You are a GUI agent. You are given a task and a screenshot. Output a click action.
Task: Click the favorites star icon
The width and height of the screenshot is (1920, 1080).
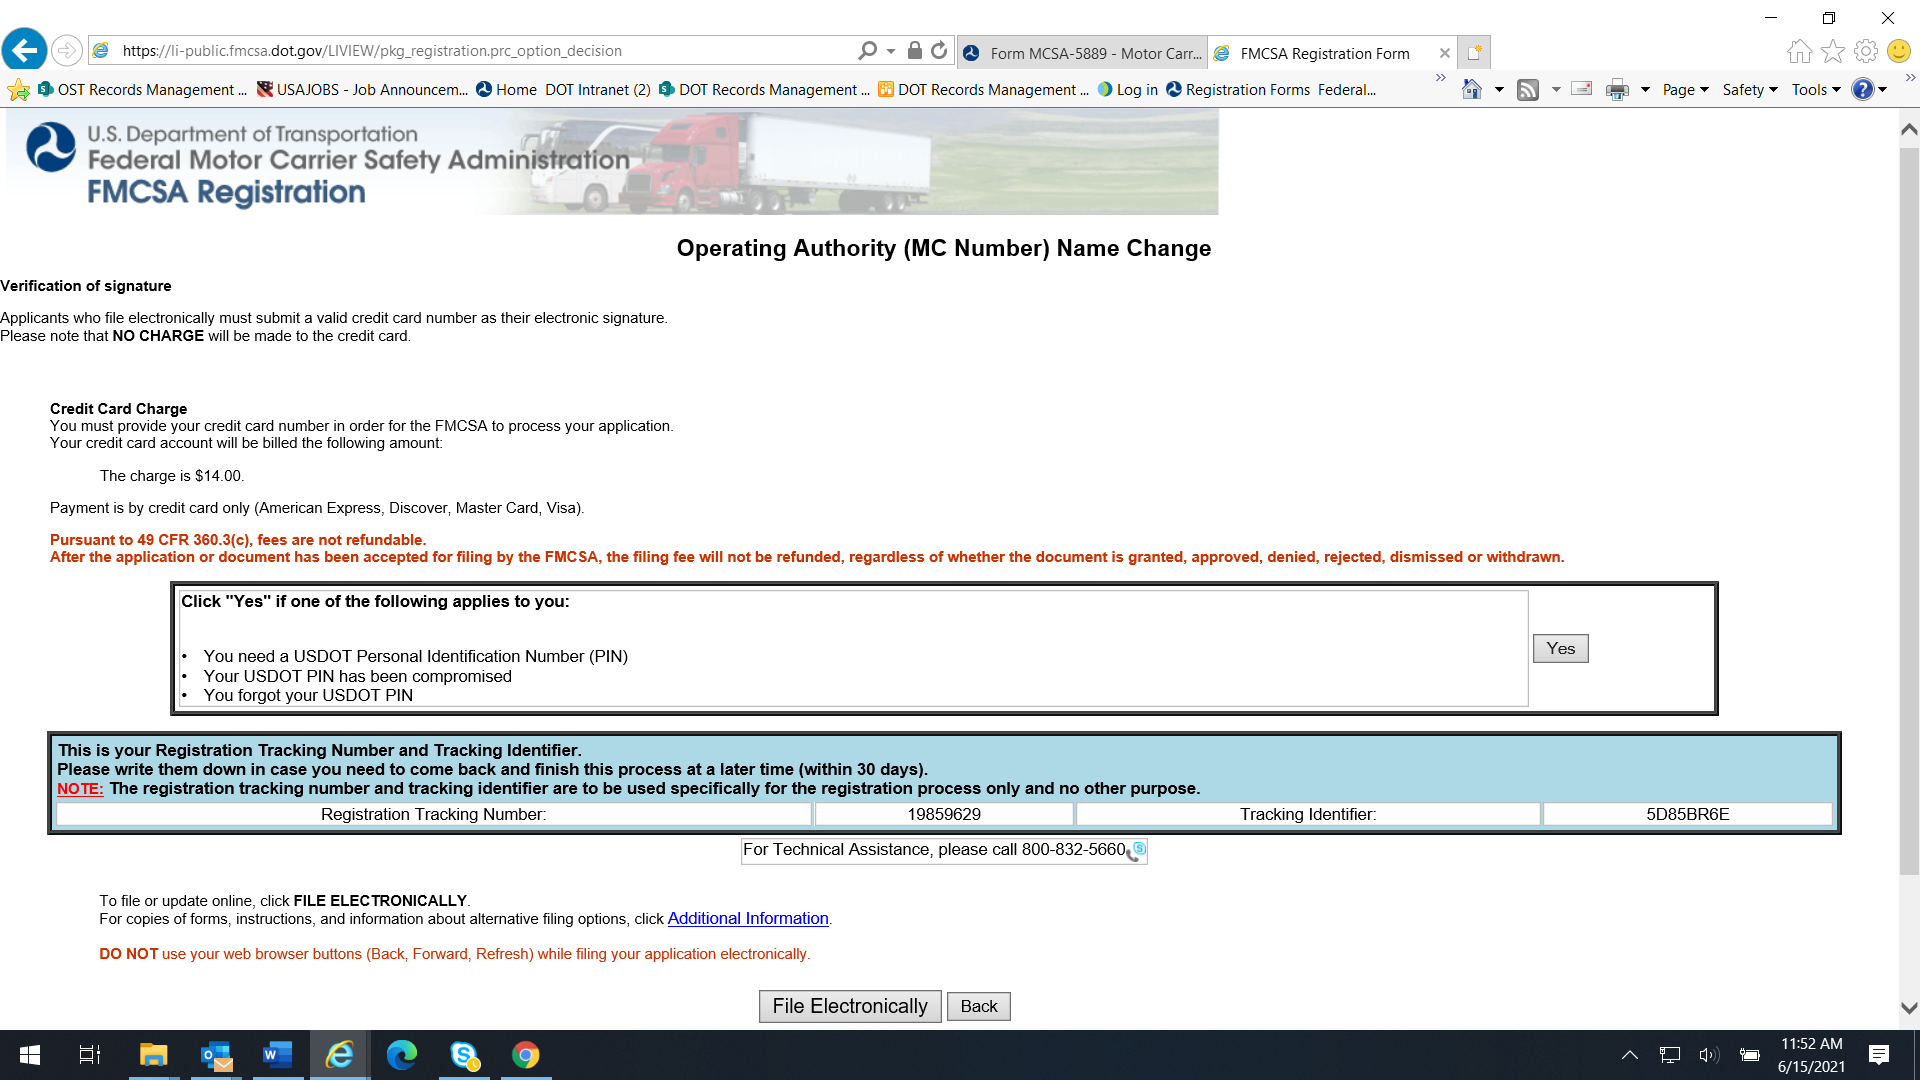point(1833,51)
